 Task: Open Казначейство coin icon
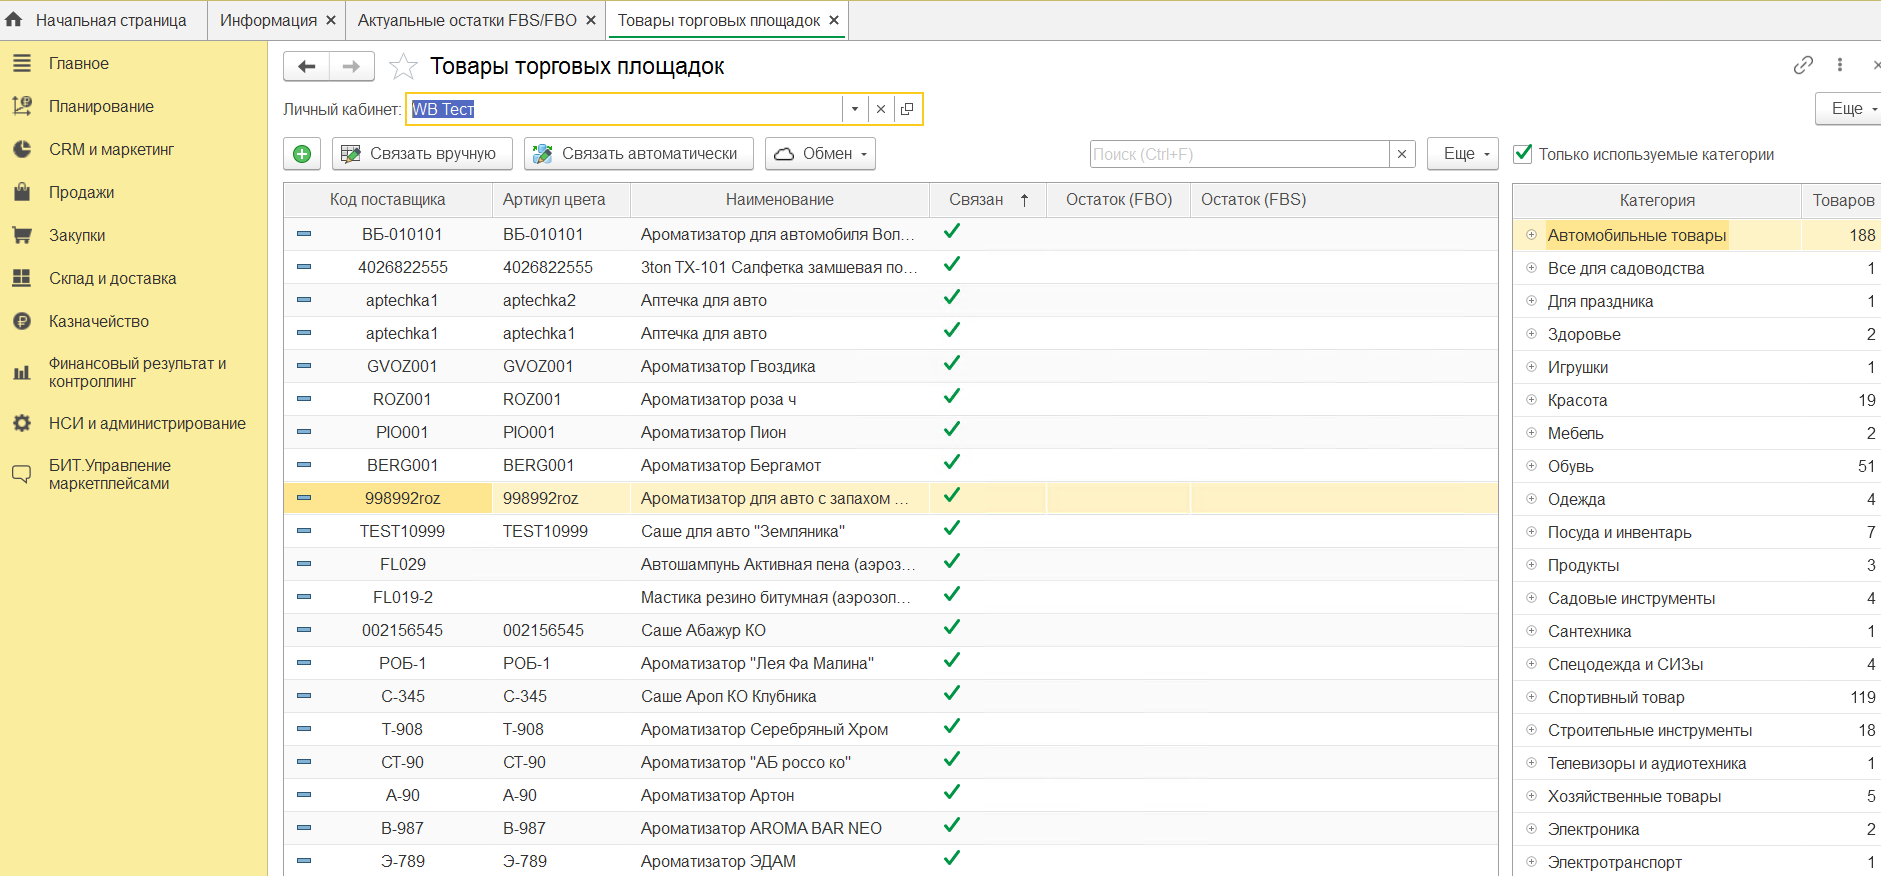pyautogui.click(x=21, y=321)
